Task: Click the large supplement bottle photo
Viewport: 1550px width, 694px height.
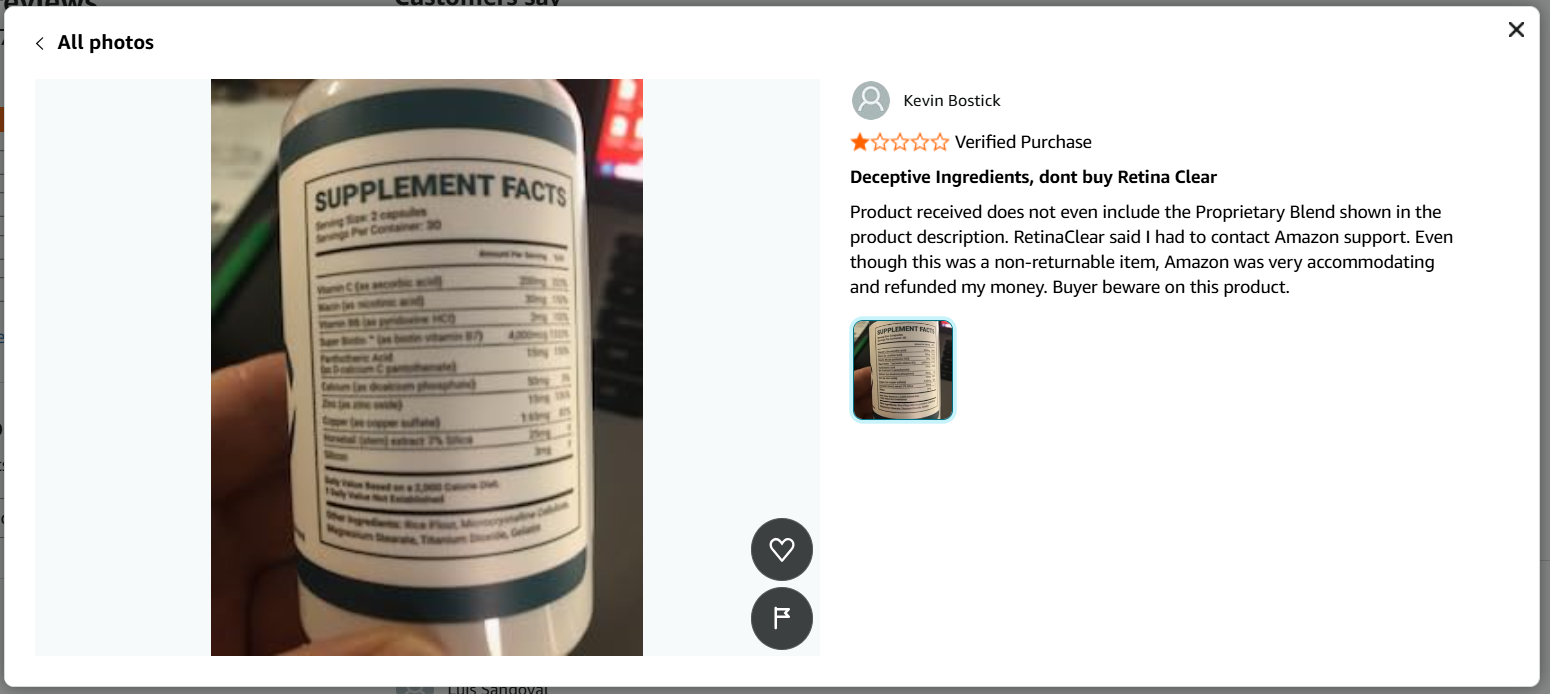Action: tap(427, 367)
